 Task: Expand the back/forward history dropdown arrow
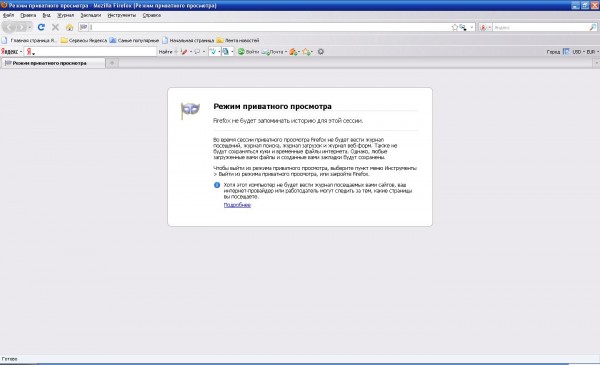coord(30,28)
